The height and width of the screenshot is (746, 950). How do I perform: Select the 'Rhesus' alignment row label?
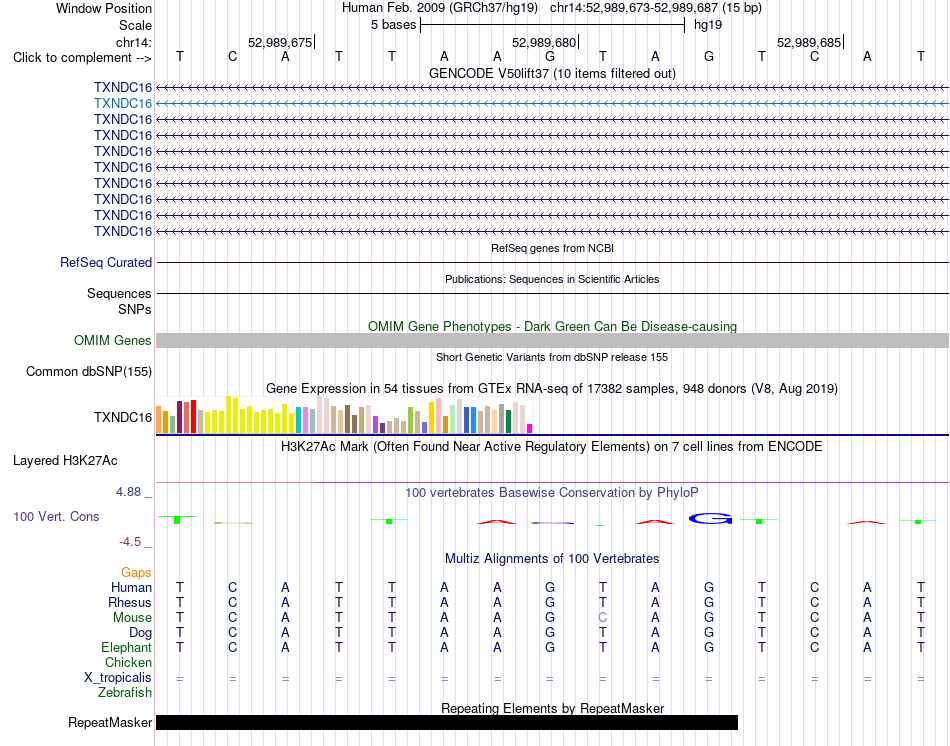tap(130, 602)
